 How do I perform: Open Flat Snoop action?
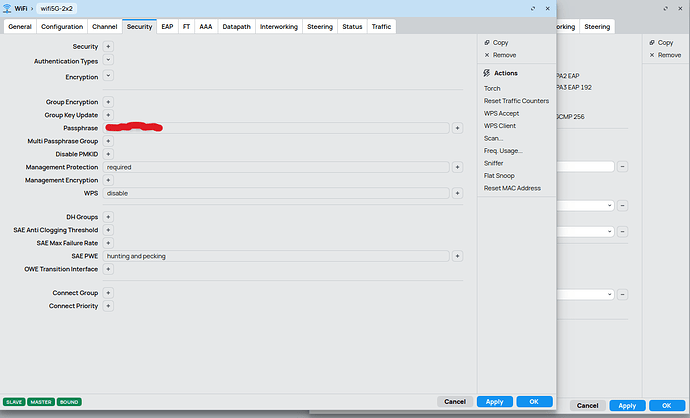pyautogui.click(x=499, y=176)
